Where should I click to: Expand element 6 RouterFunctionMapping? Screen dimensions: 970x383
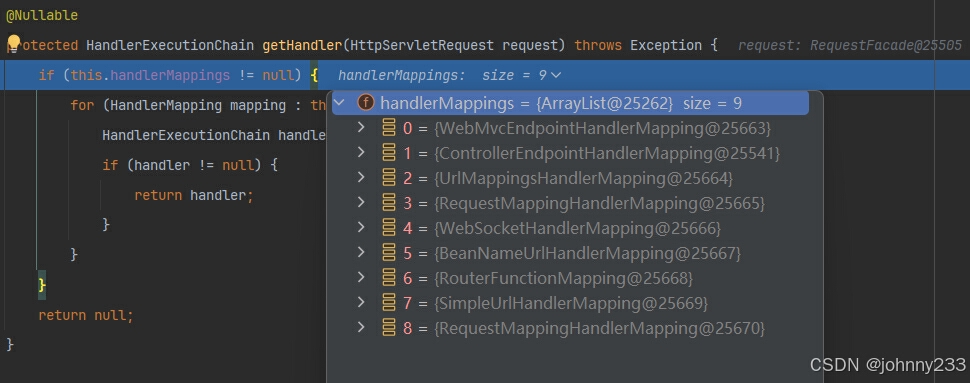point(361,278)
